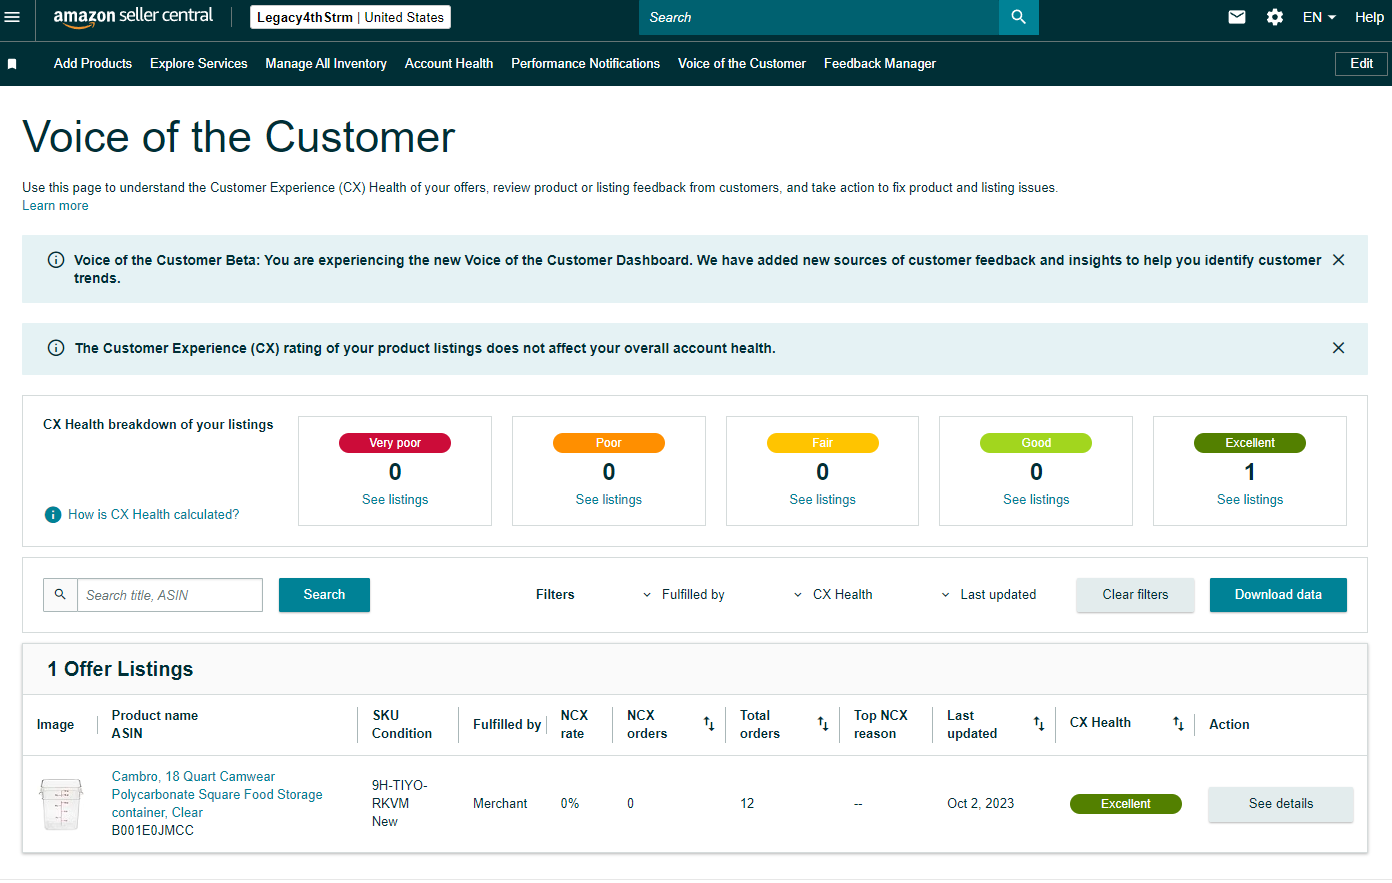Click the Good light-green badge
1392x883 pixels.
point(1036,443)
